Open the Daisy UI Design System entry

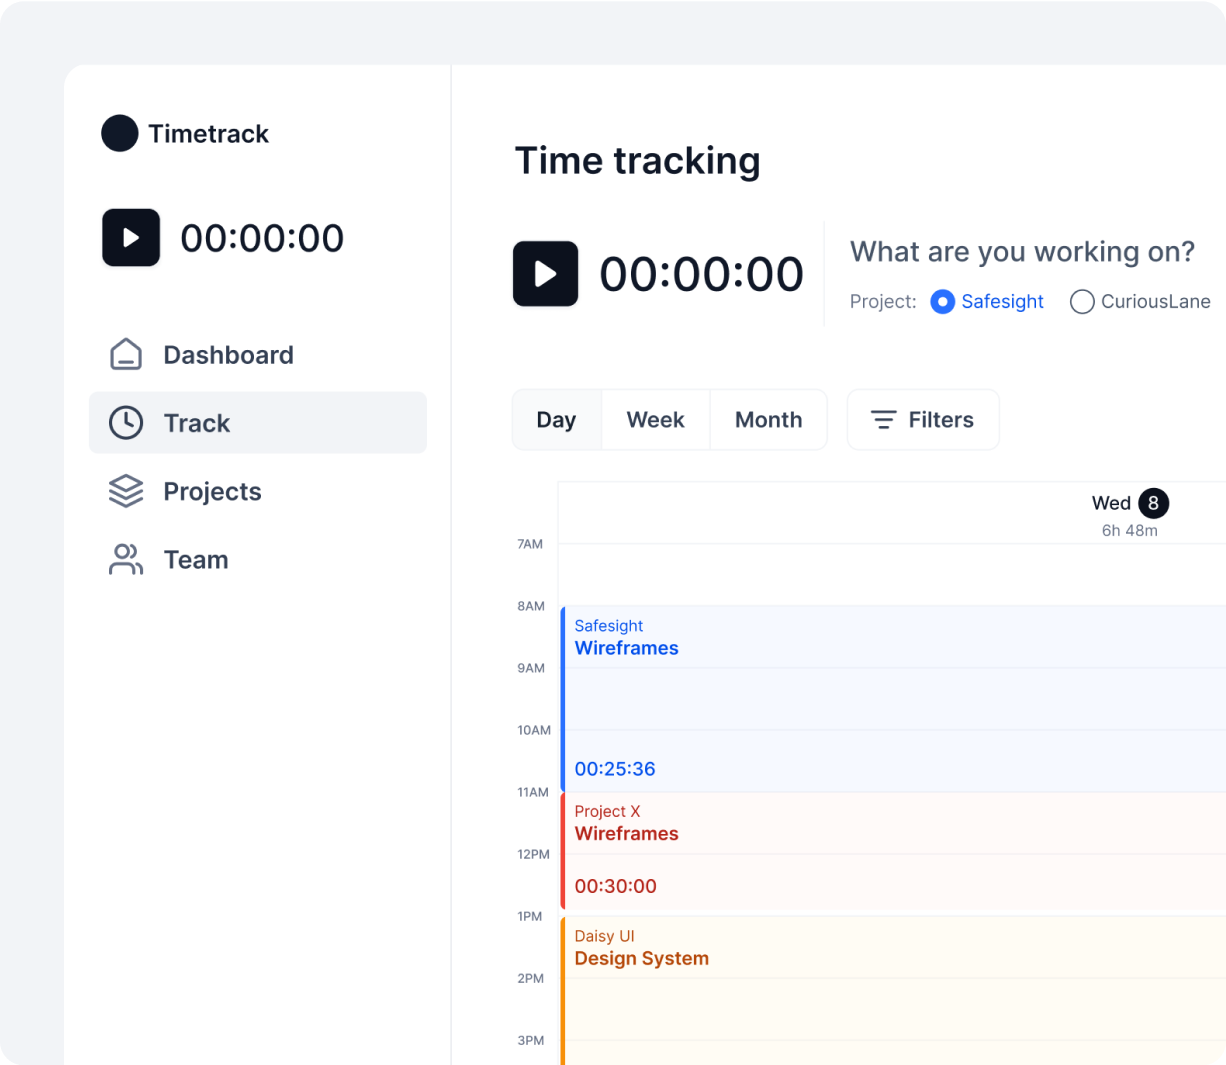coord(890,990)
